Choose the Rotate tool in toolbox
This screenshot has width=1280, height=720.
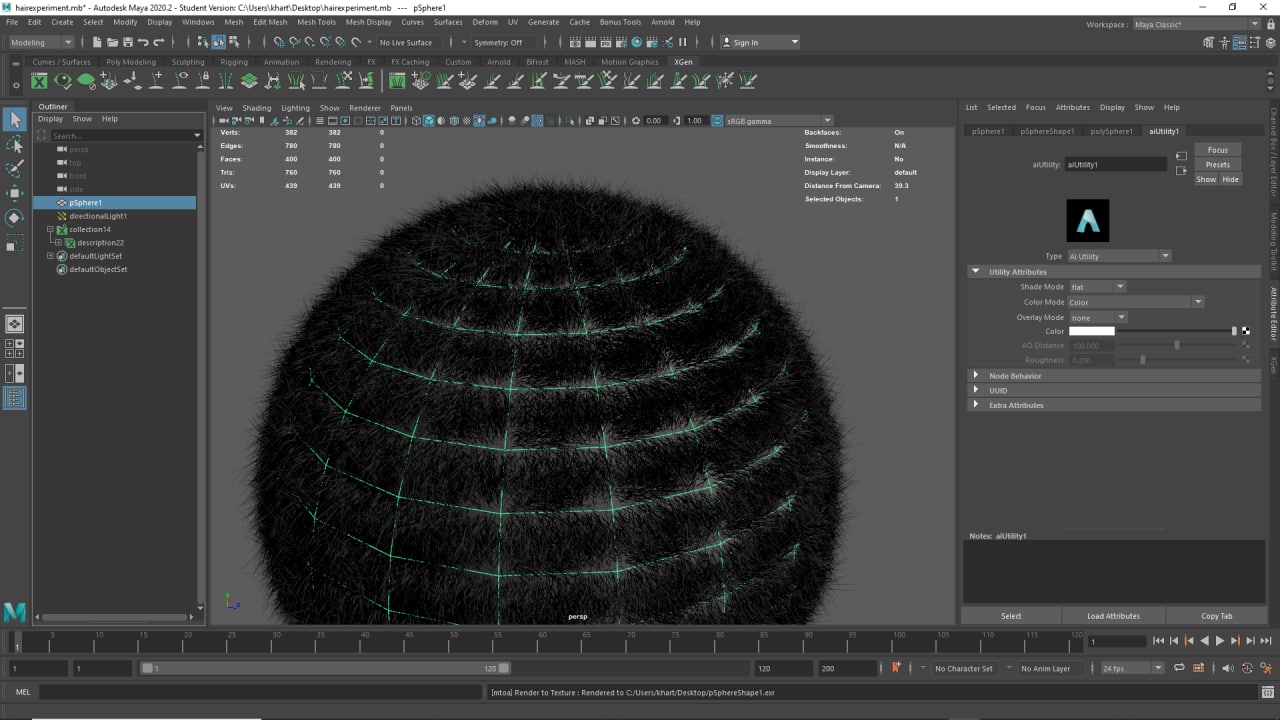pyautogui.click(x=14, y=217)
